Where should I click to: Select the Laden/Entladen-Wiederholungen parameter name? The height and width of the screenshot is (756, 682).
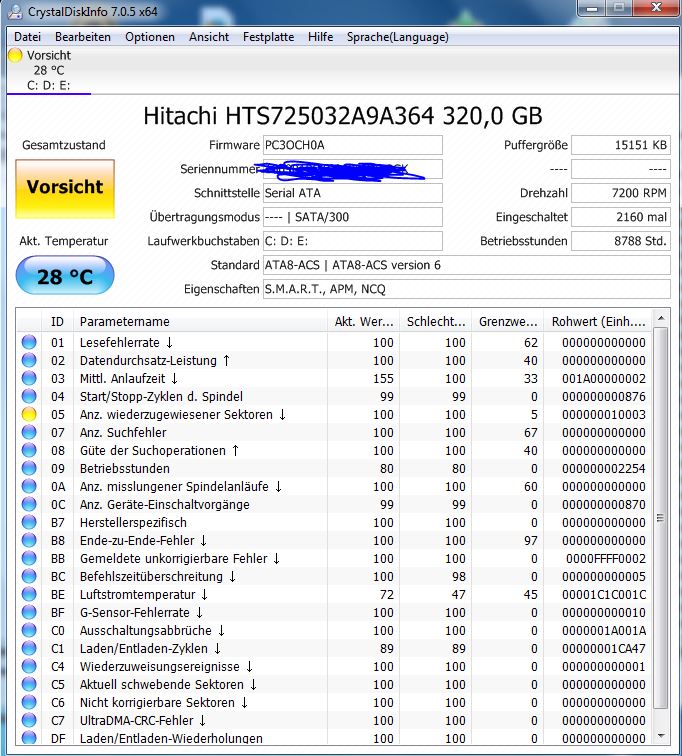pyautogui.click(x=171, y=738)
